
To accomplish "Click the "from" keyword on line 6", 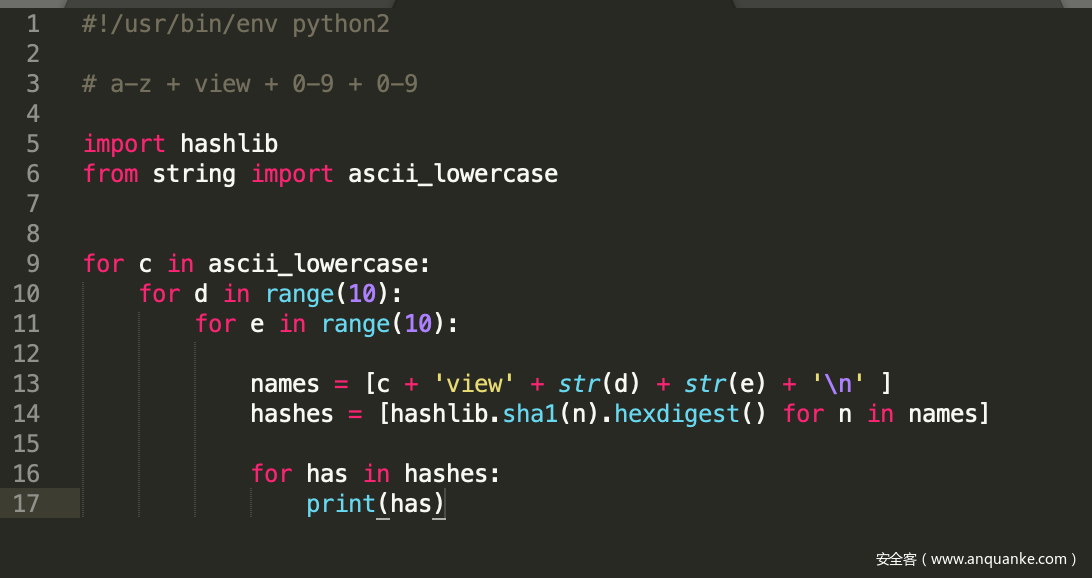I will click(x=110, y=174).
